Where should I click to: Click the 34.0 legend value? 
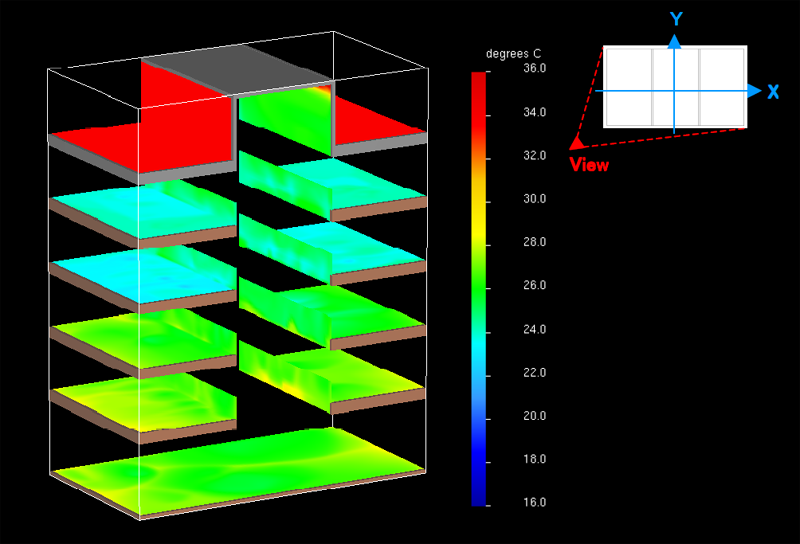point(534,112)
